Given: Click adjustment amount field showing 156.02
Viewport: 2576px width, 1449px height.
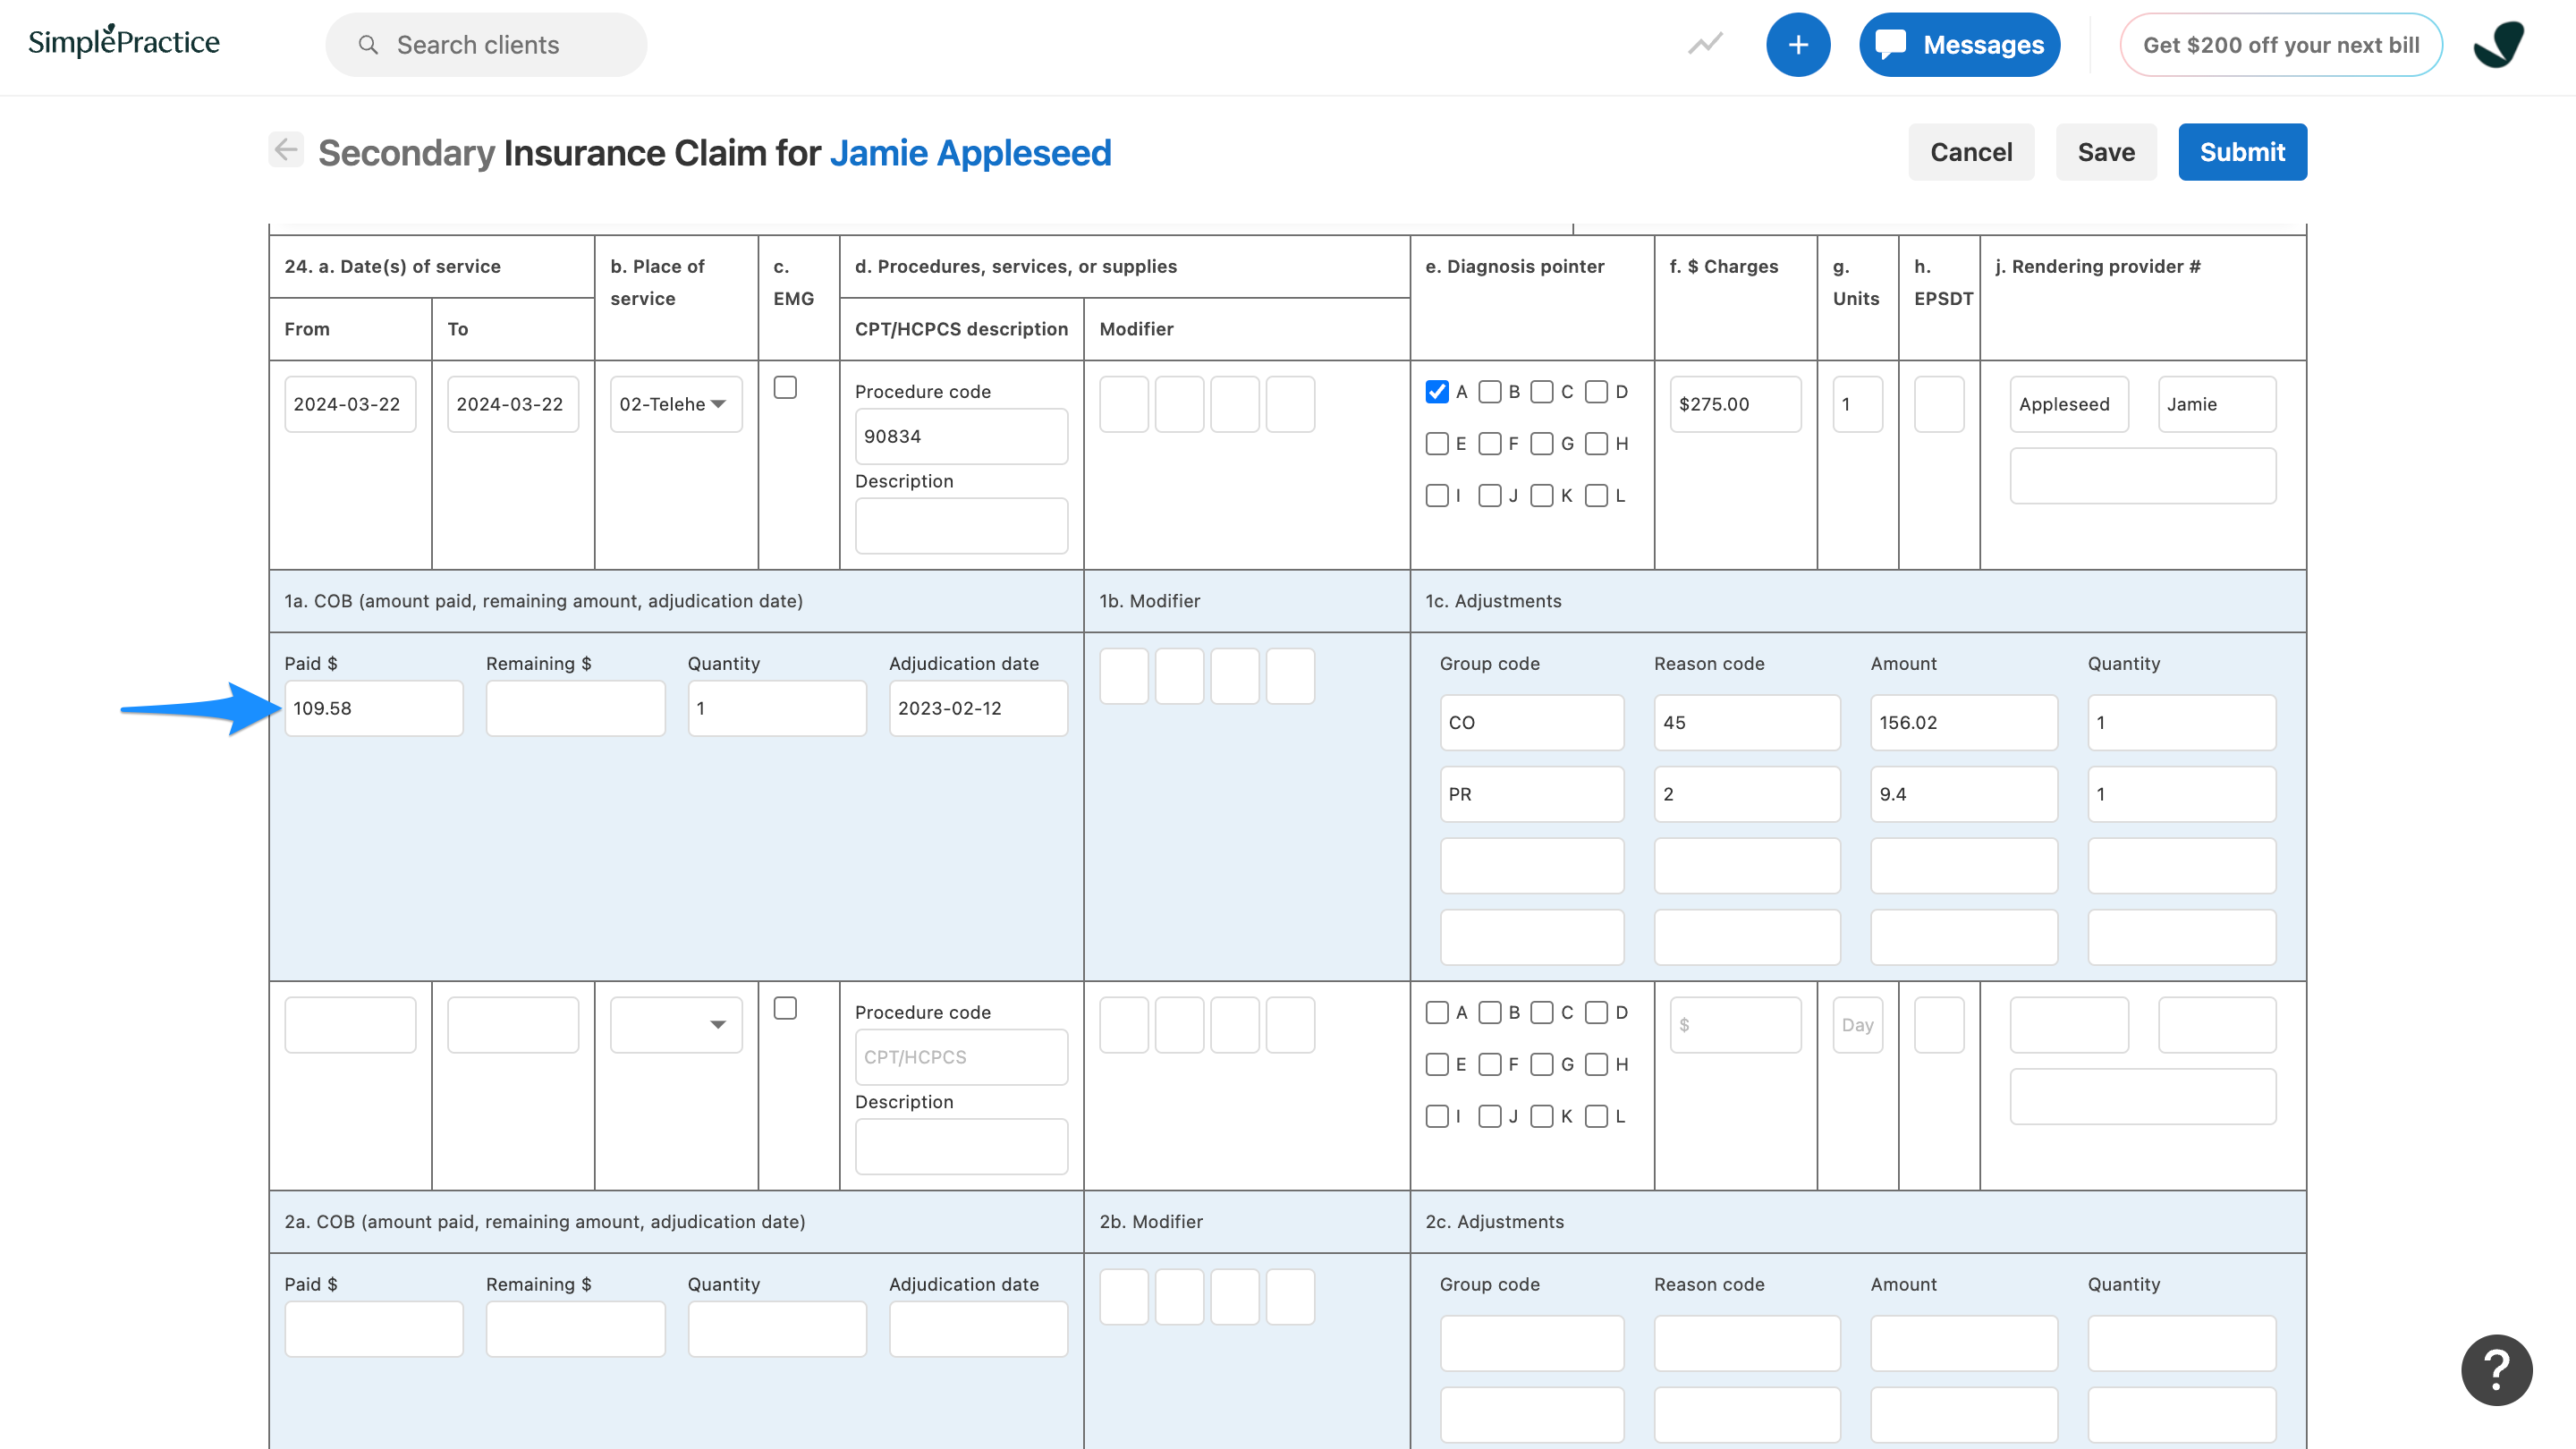Looking at the screenshot, I should (x=1964, y=722).
